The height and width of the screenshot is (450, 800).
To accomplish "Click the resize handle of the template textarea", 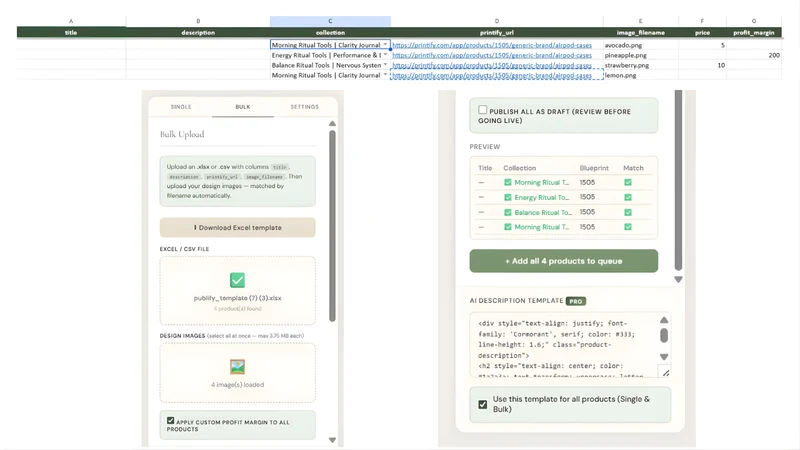I will click(666, 373).
